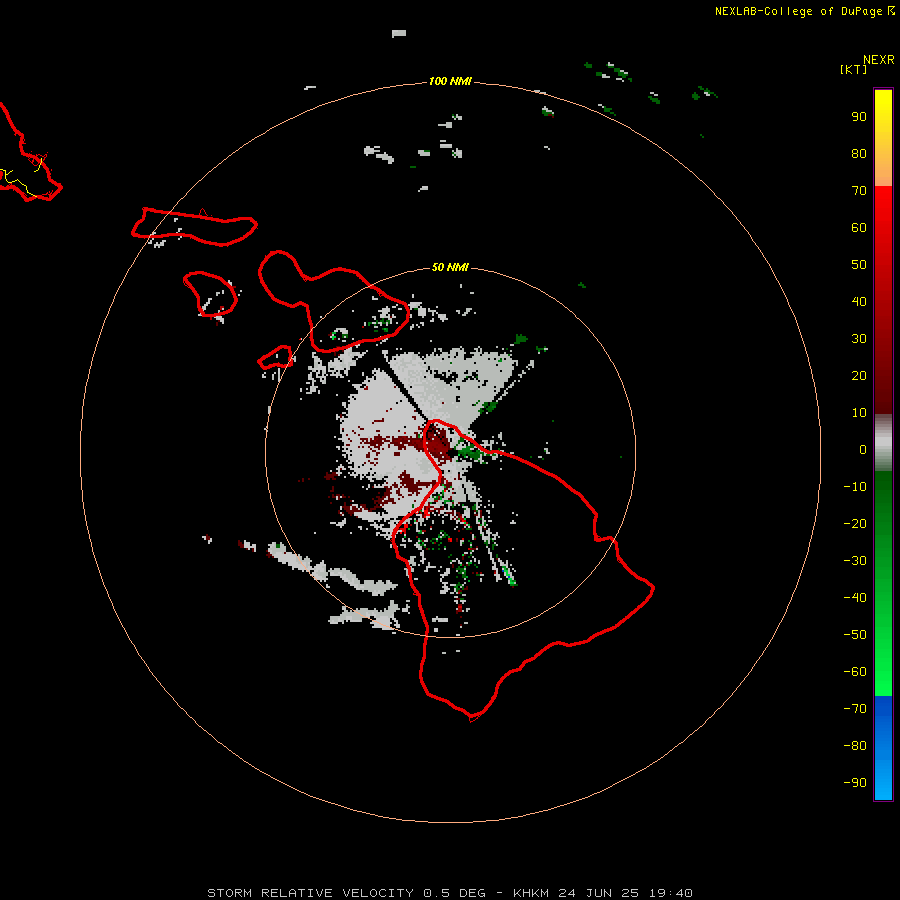Click the 90 value on velocity scale
Screen dimensions: 900x900
point(859,117)
